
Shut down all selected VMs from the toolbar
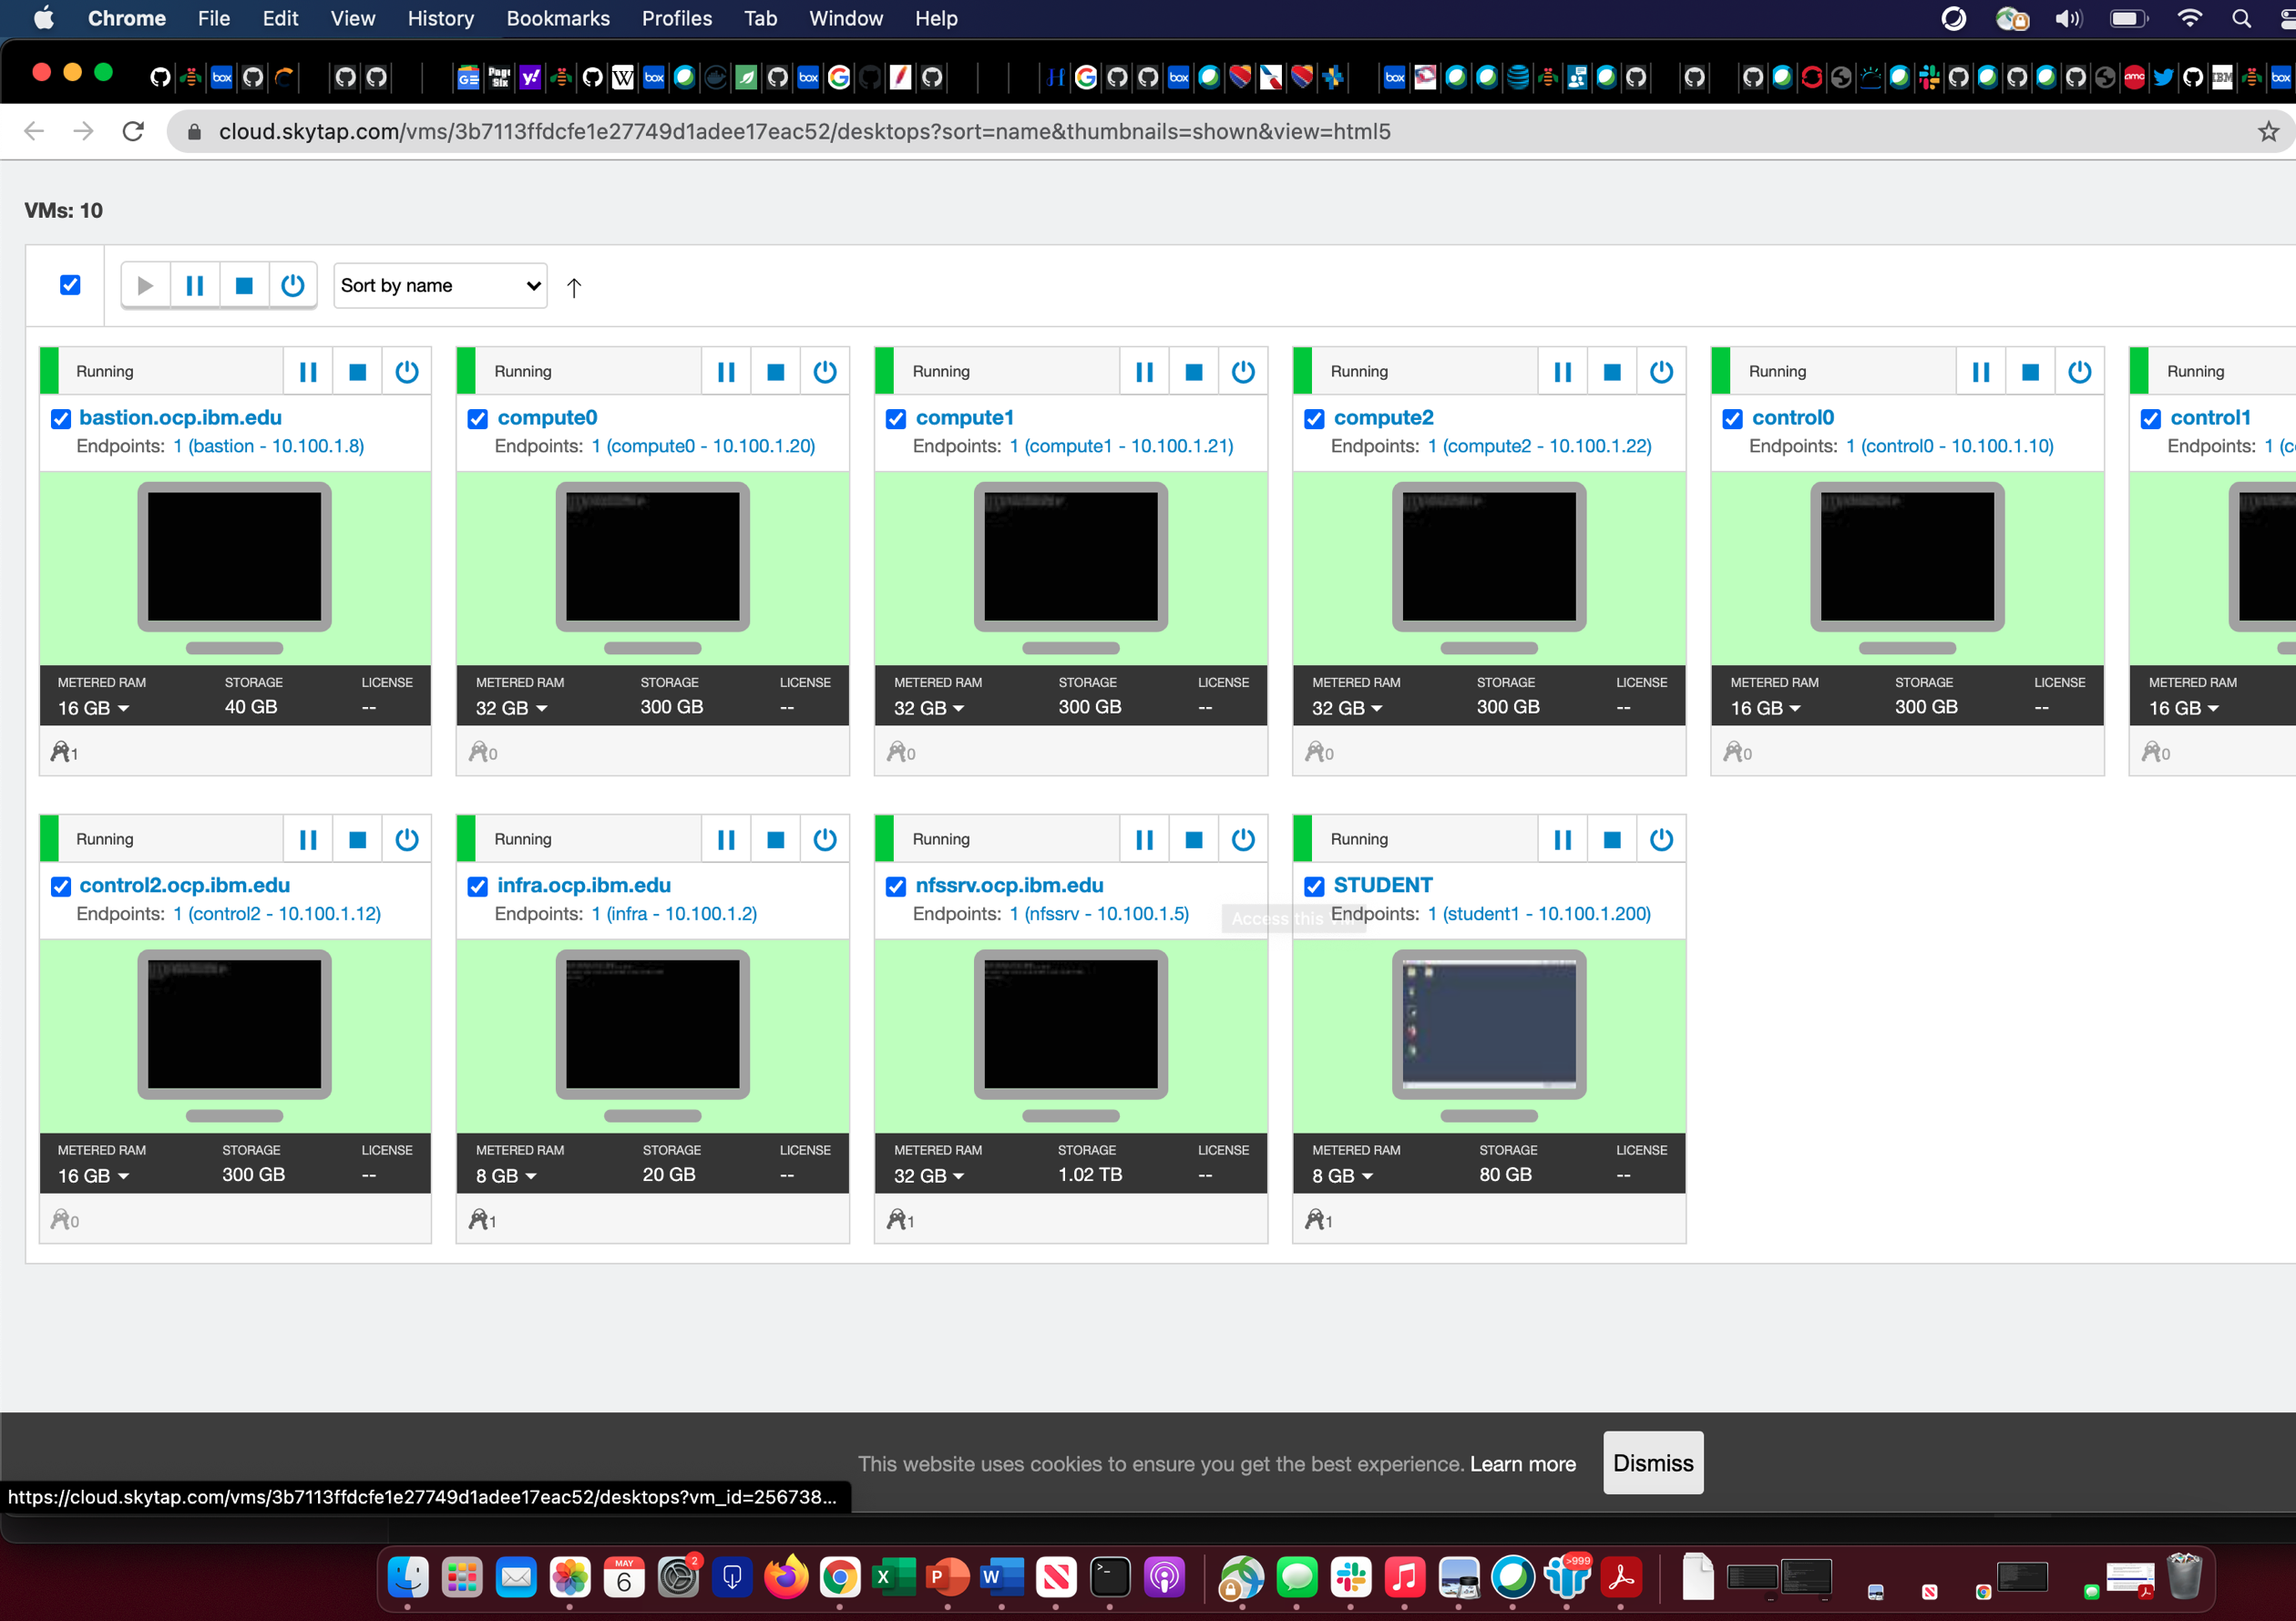pyautogui.click(x=243, y=286)
